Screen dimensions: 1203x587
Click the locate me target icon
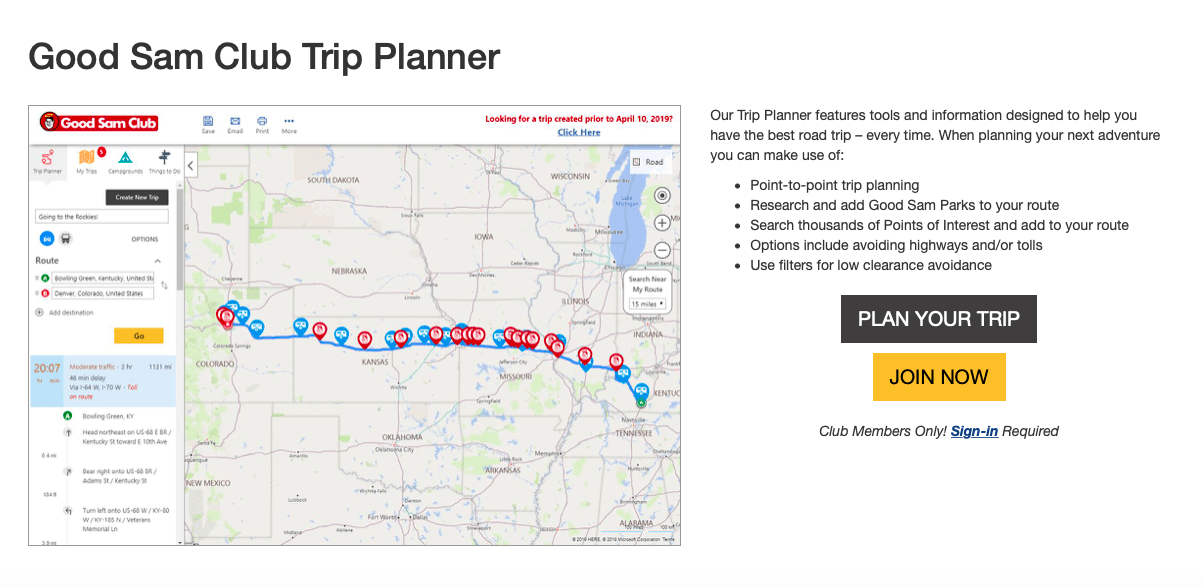(x=662, y=196)
